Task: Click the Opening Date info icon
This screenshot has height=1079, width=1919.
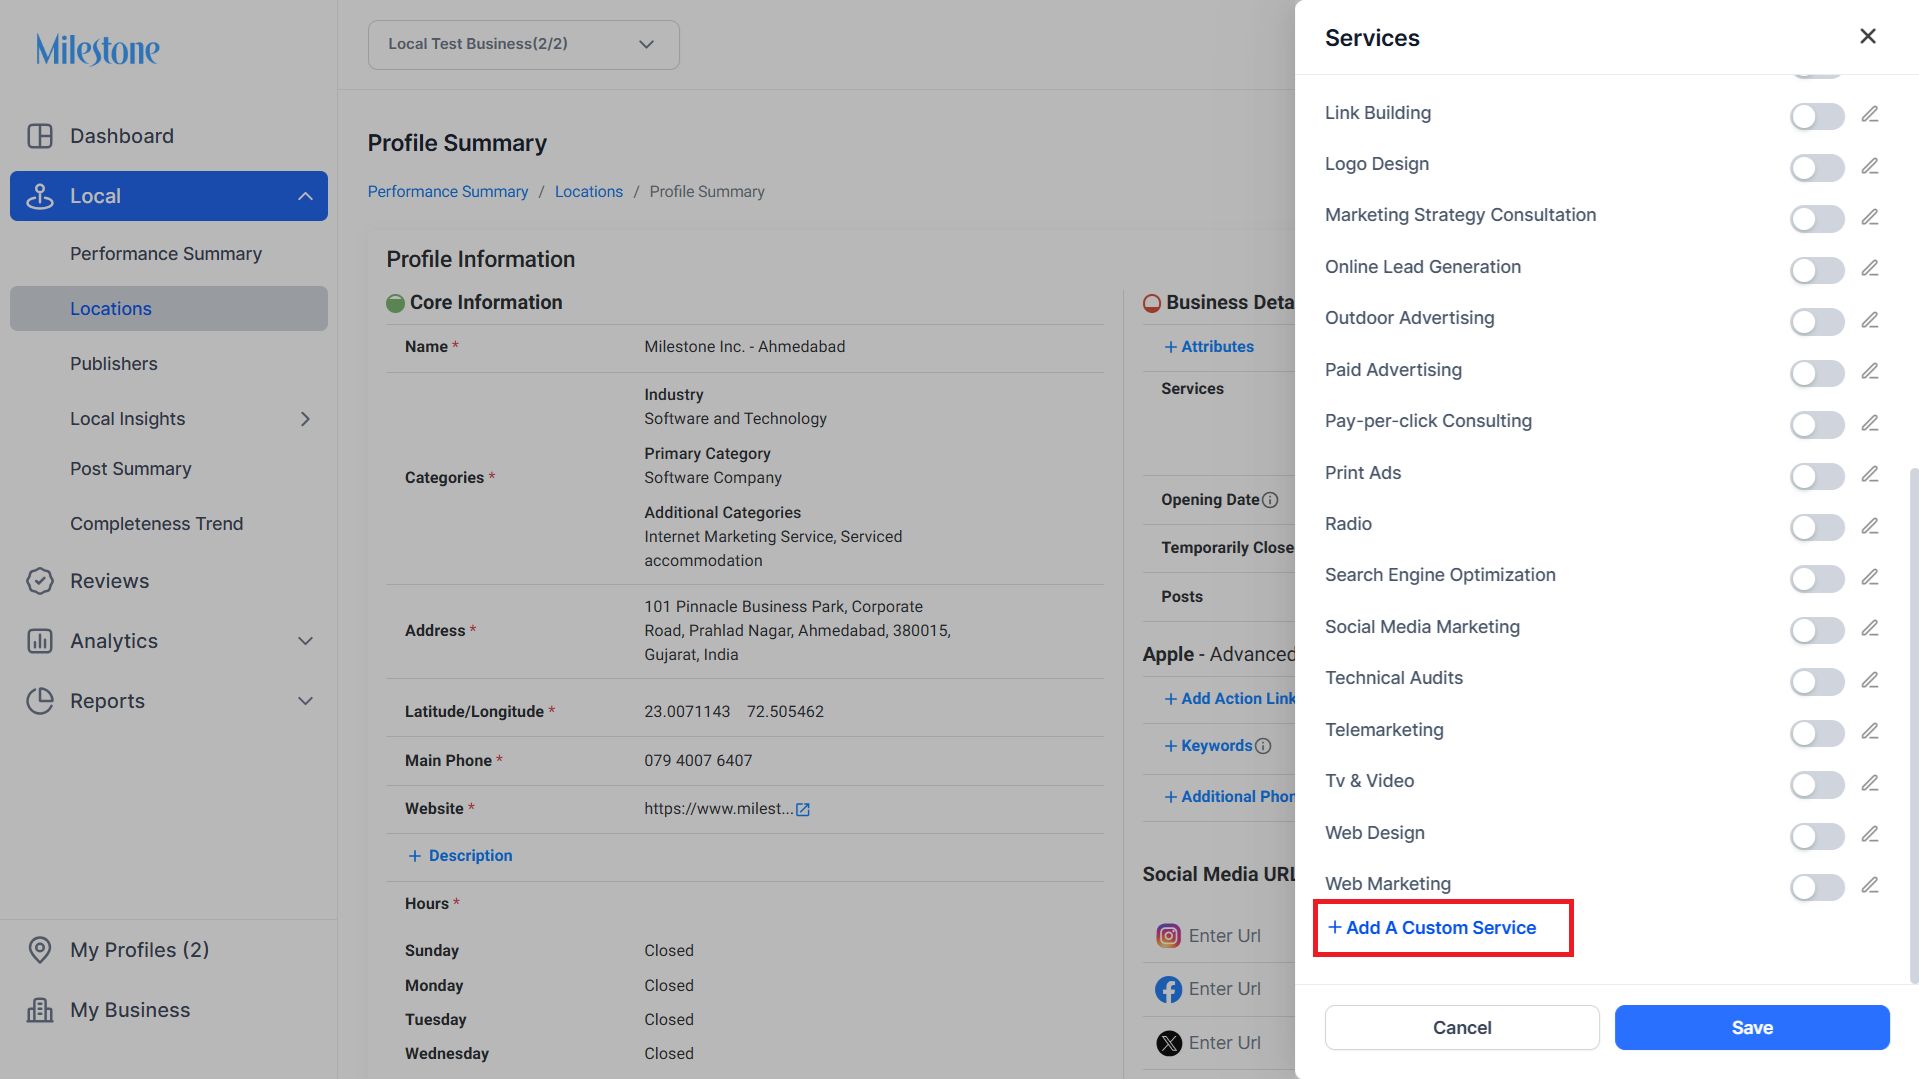Action: [x=1270, y=500]
